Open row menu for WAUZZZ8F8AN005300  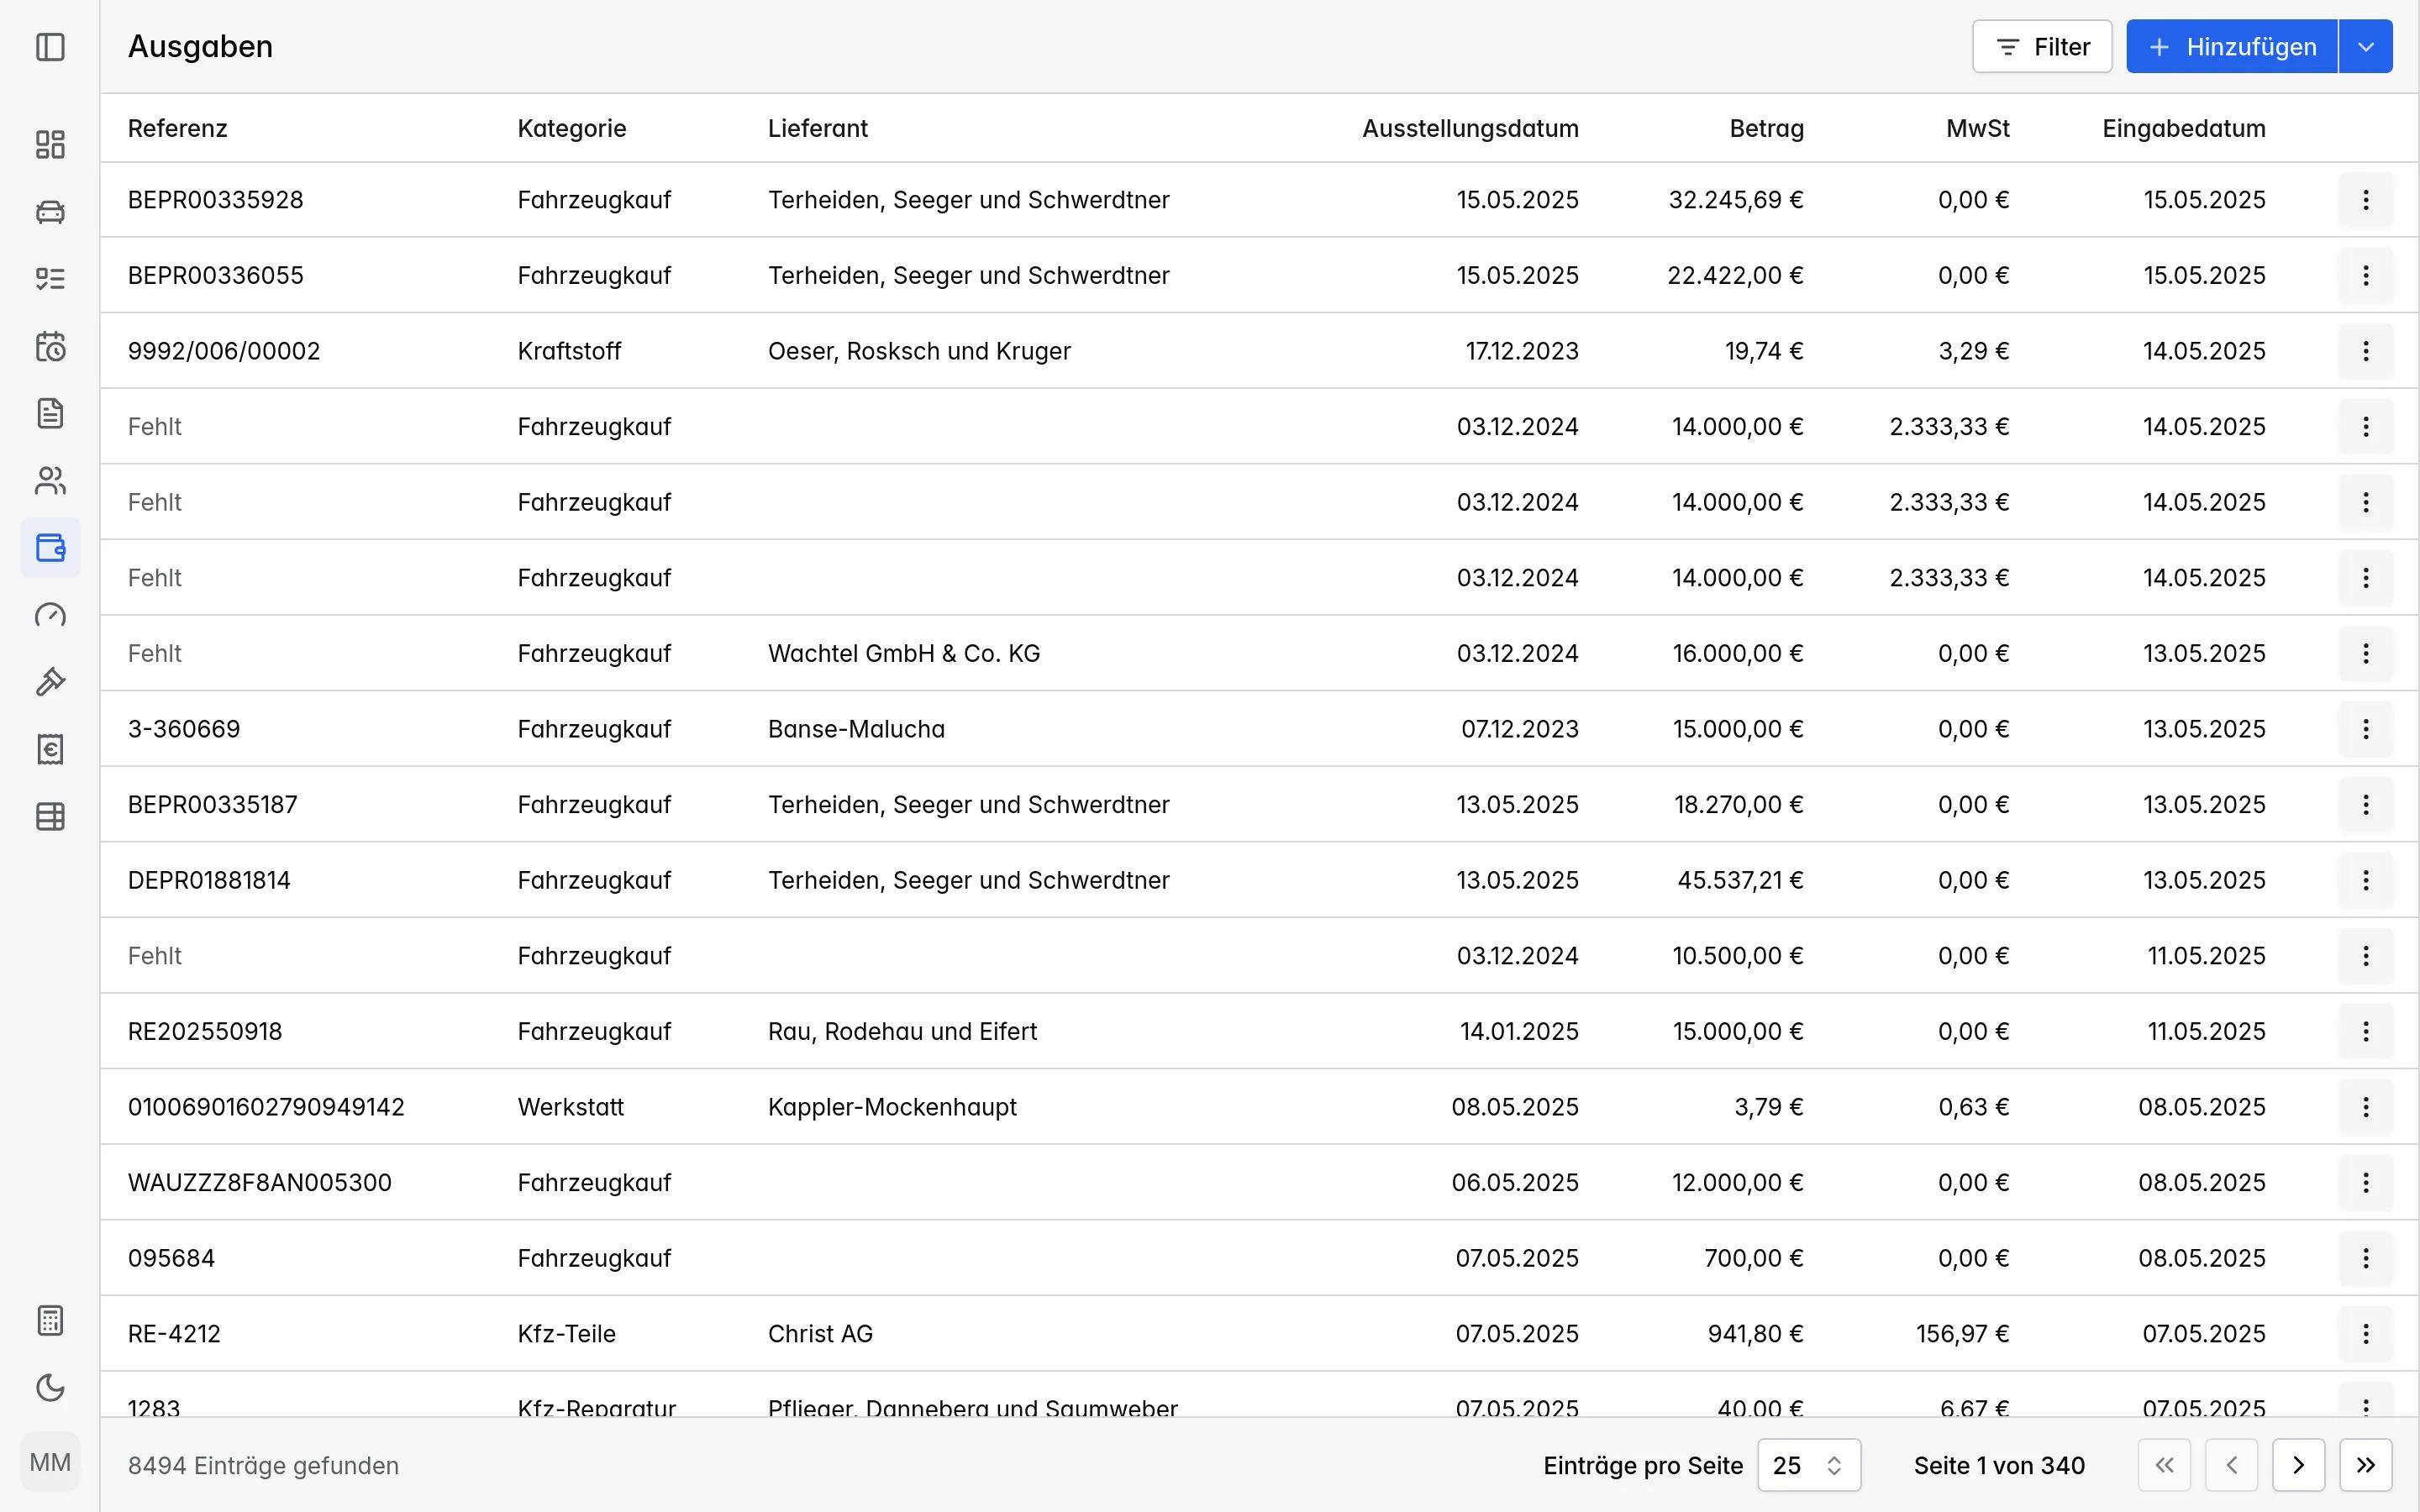(2366, 1183)
